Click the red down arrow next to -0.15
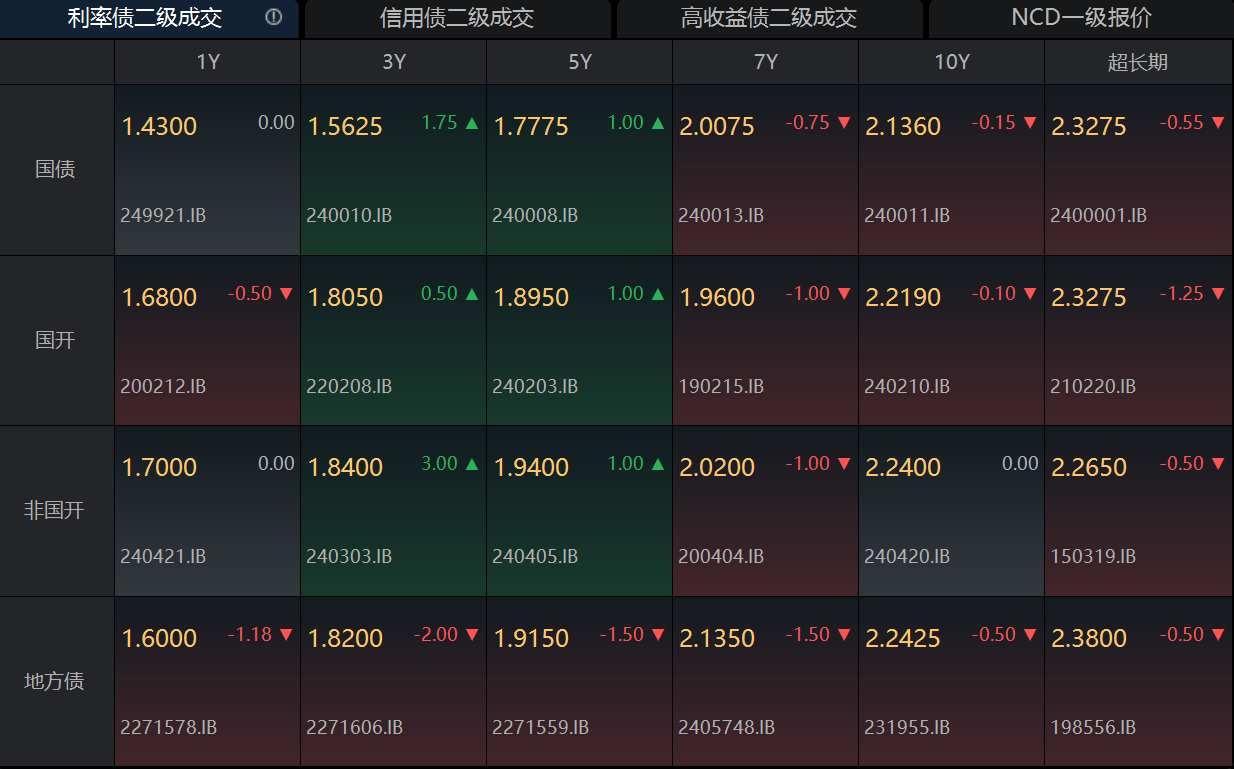Viewport: 1234px width, 769px height. (1030, 123)
